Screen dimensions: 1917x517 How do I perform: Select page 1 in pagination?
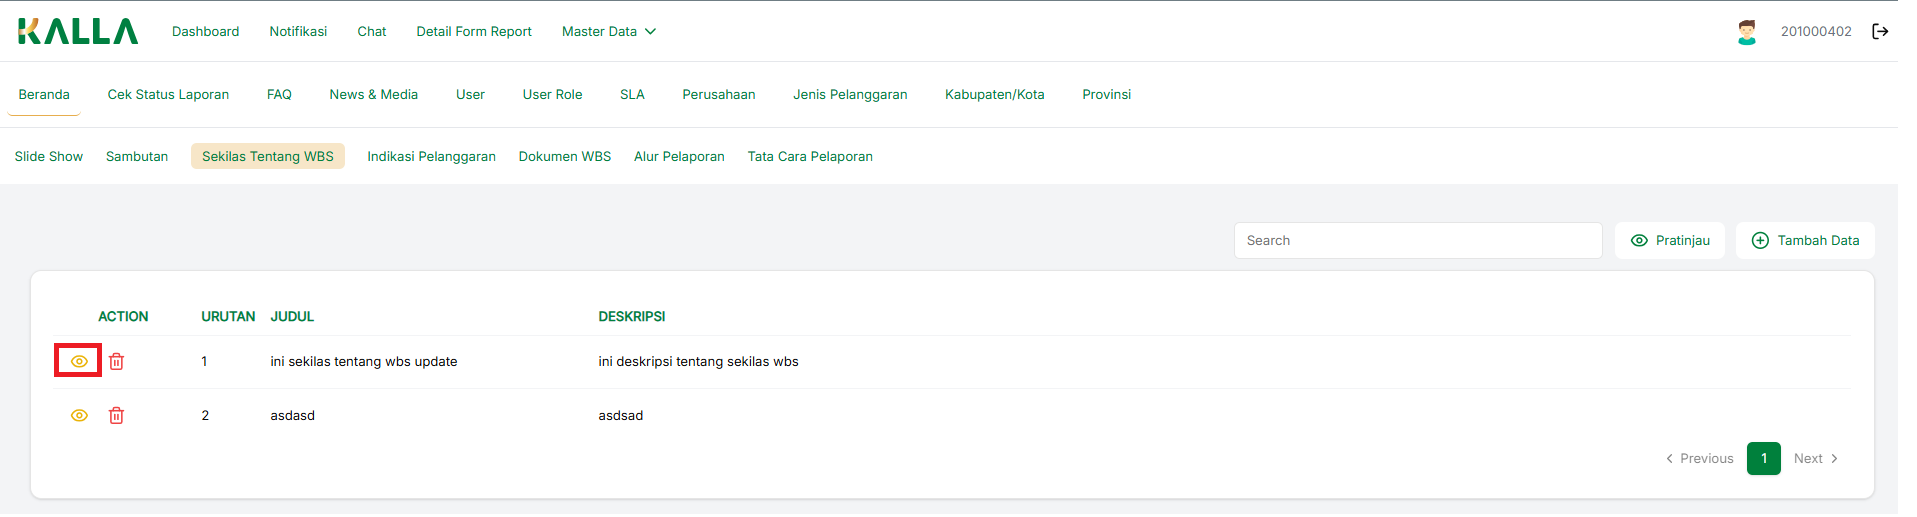coord(1763,458)
